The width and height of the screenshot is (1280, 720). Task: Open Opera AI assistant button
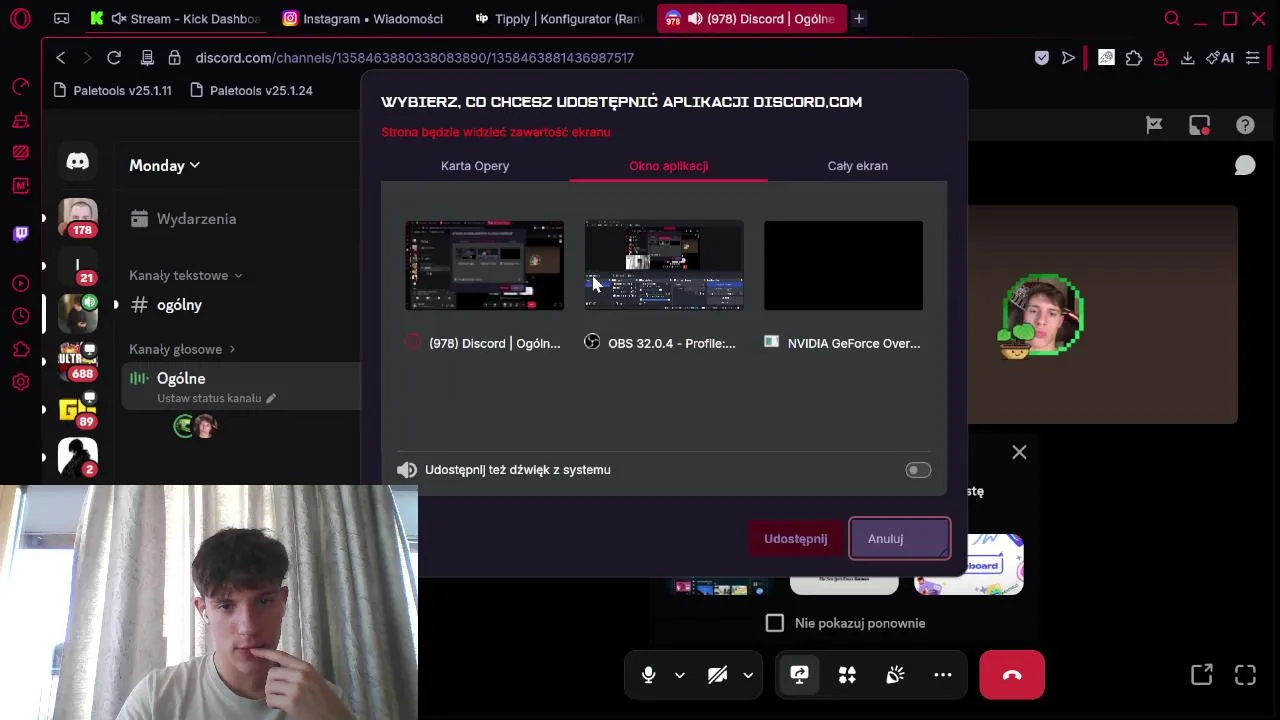click(1219, 58)
